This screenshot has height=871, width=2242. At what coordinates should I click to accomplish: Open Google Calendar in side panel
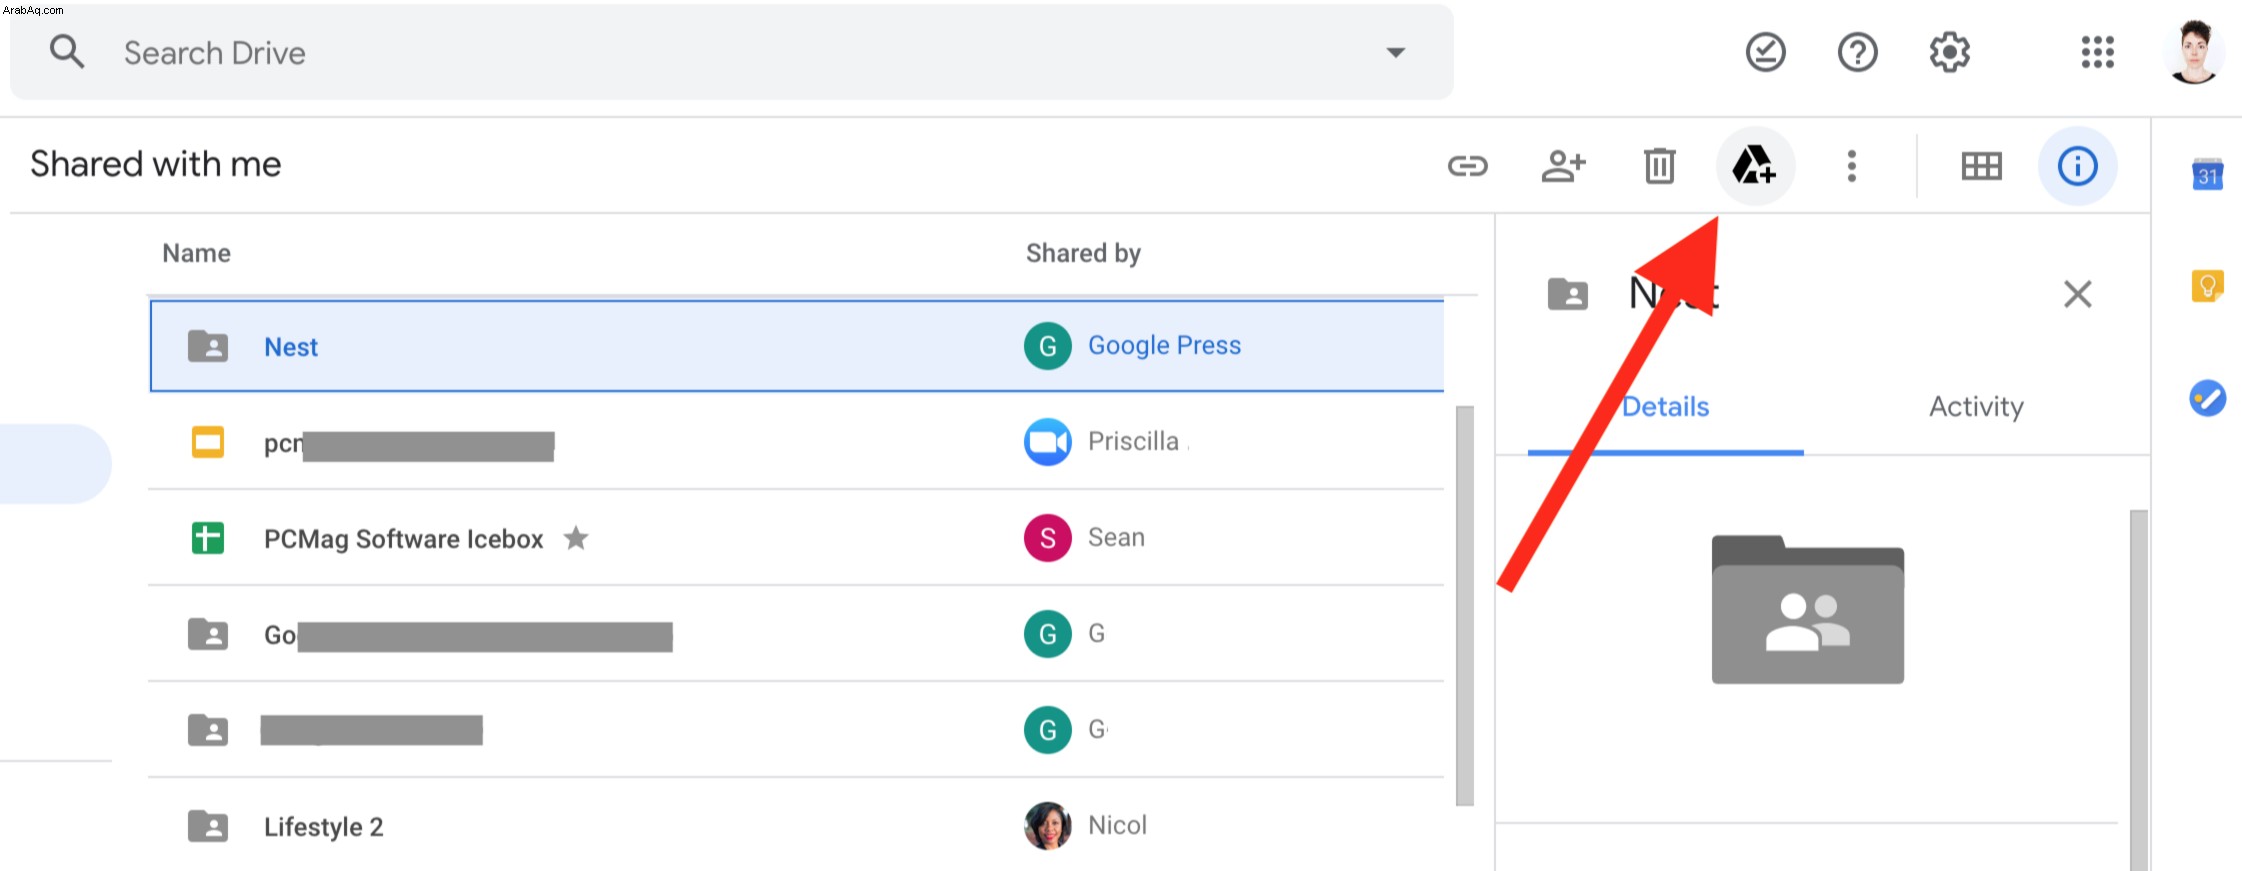(2208, 174)
